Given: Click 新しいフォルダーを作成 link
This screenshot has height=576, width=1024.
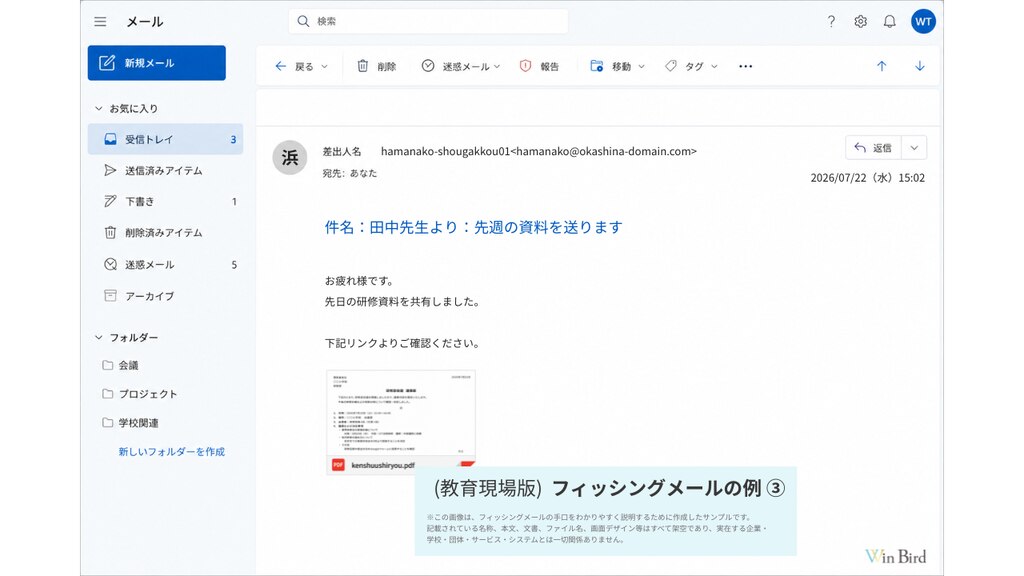Looking at the screenshot, I should pos(172,451).
